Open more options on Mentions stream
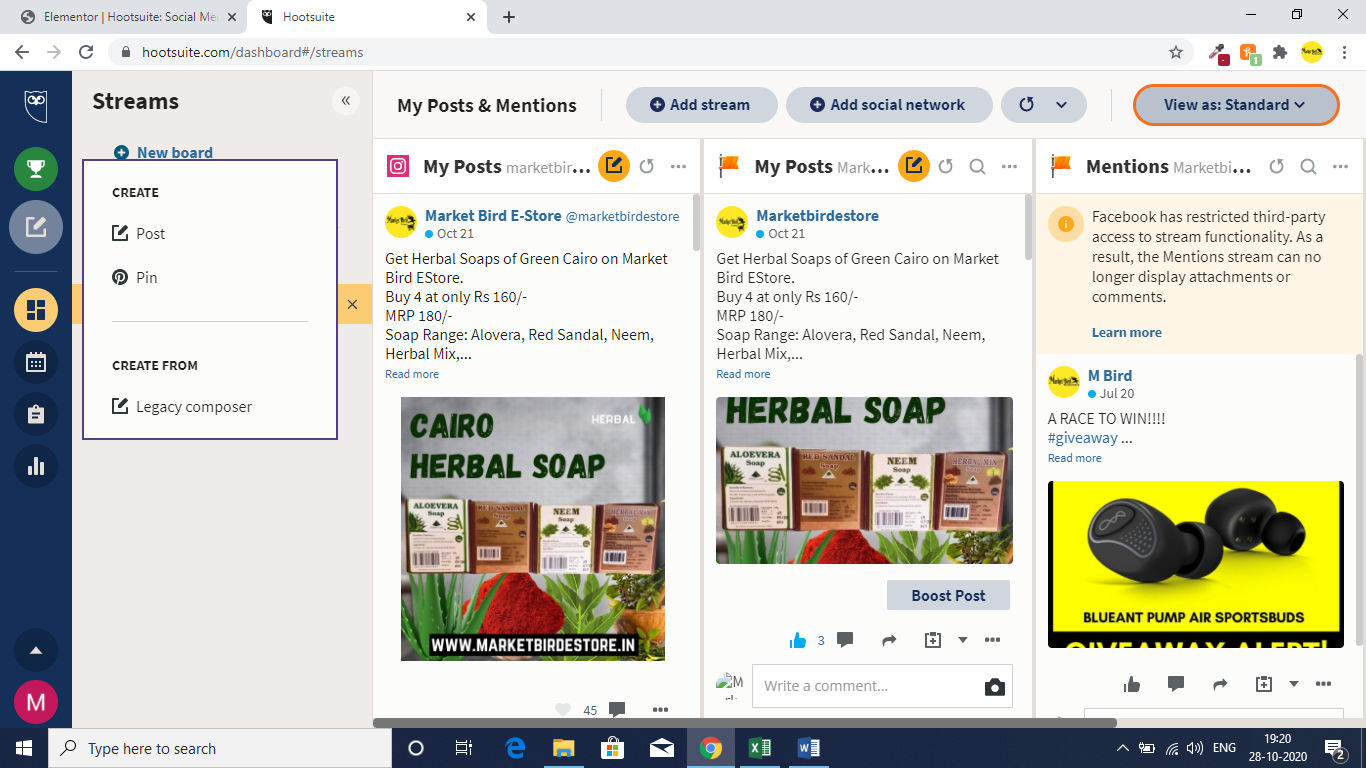 (x=1339, y=166)
